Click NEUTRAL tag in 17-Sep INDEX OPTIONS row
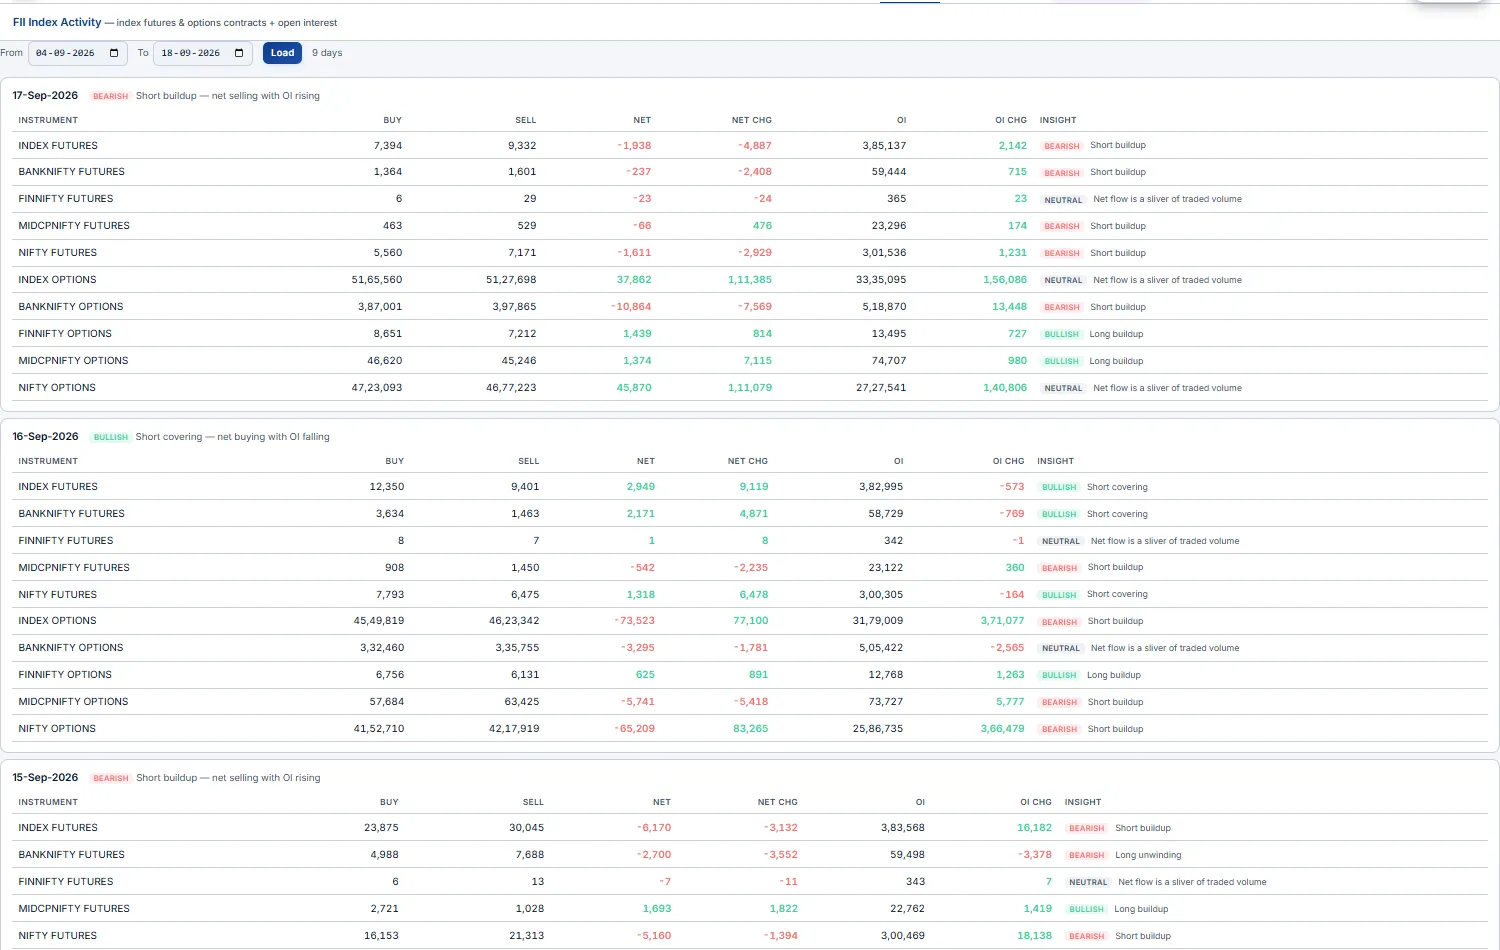The width and height of the screenshot is (1500, 950). tap(1063, 280)
